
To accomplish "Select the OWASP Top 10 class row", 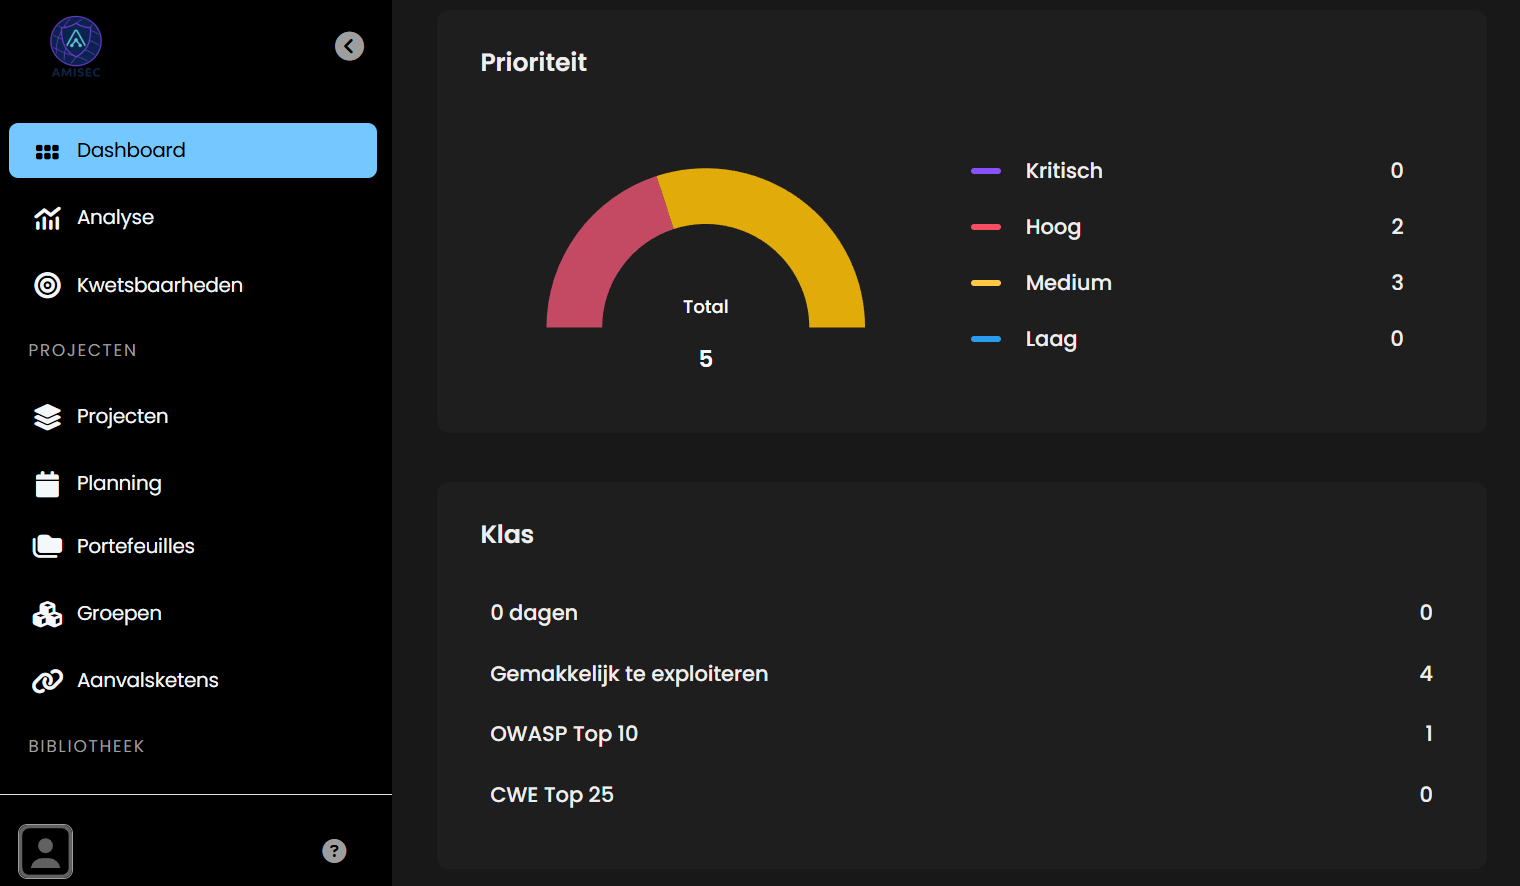I will click(564, 734).
